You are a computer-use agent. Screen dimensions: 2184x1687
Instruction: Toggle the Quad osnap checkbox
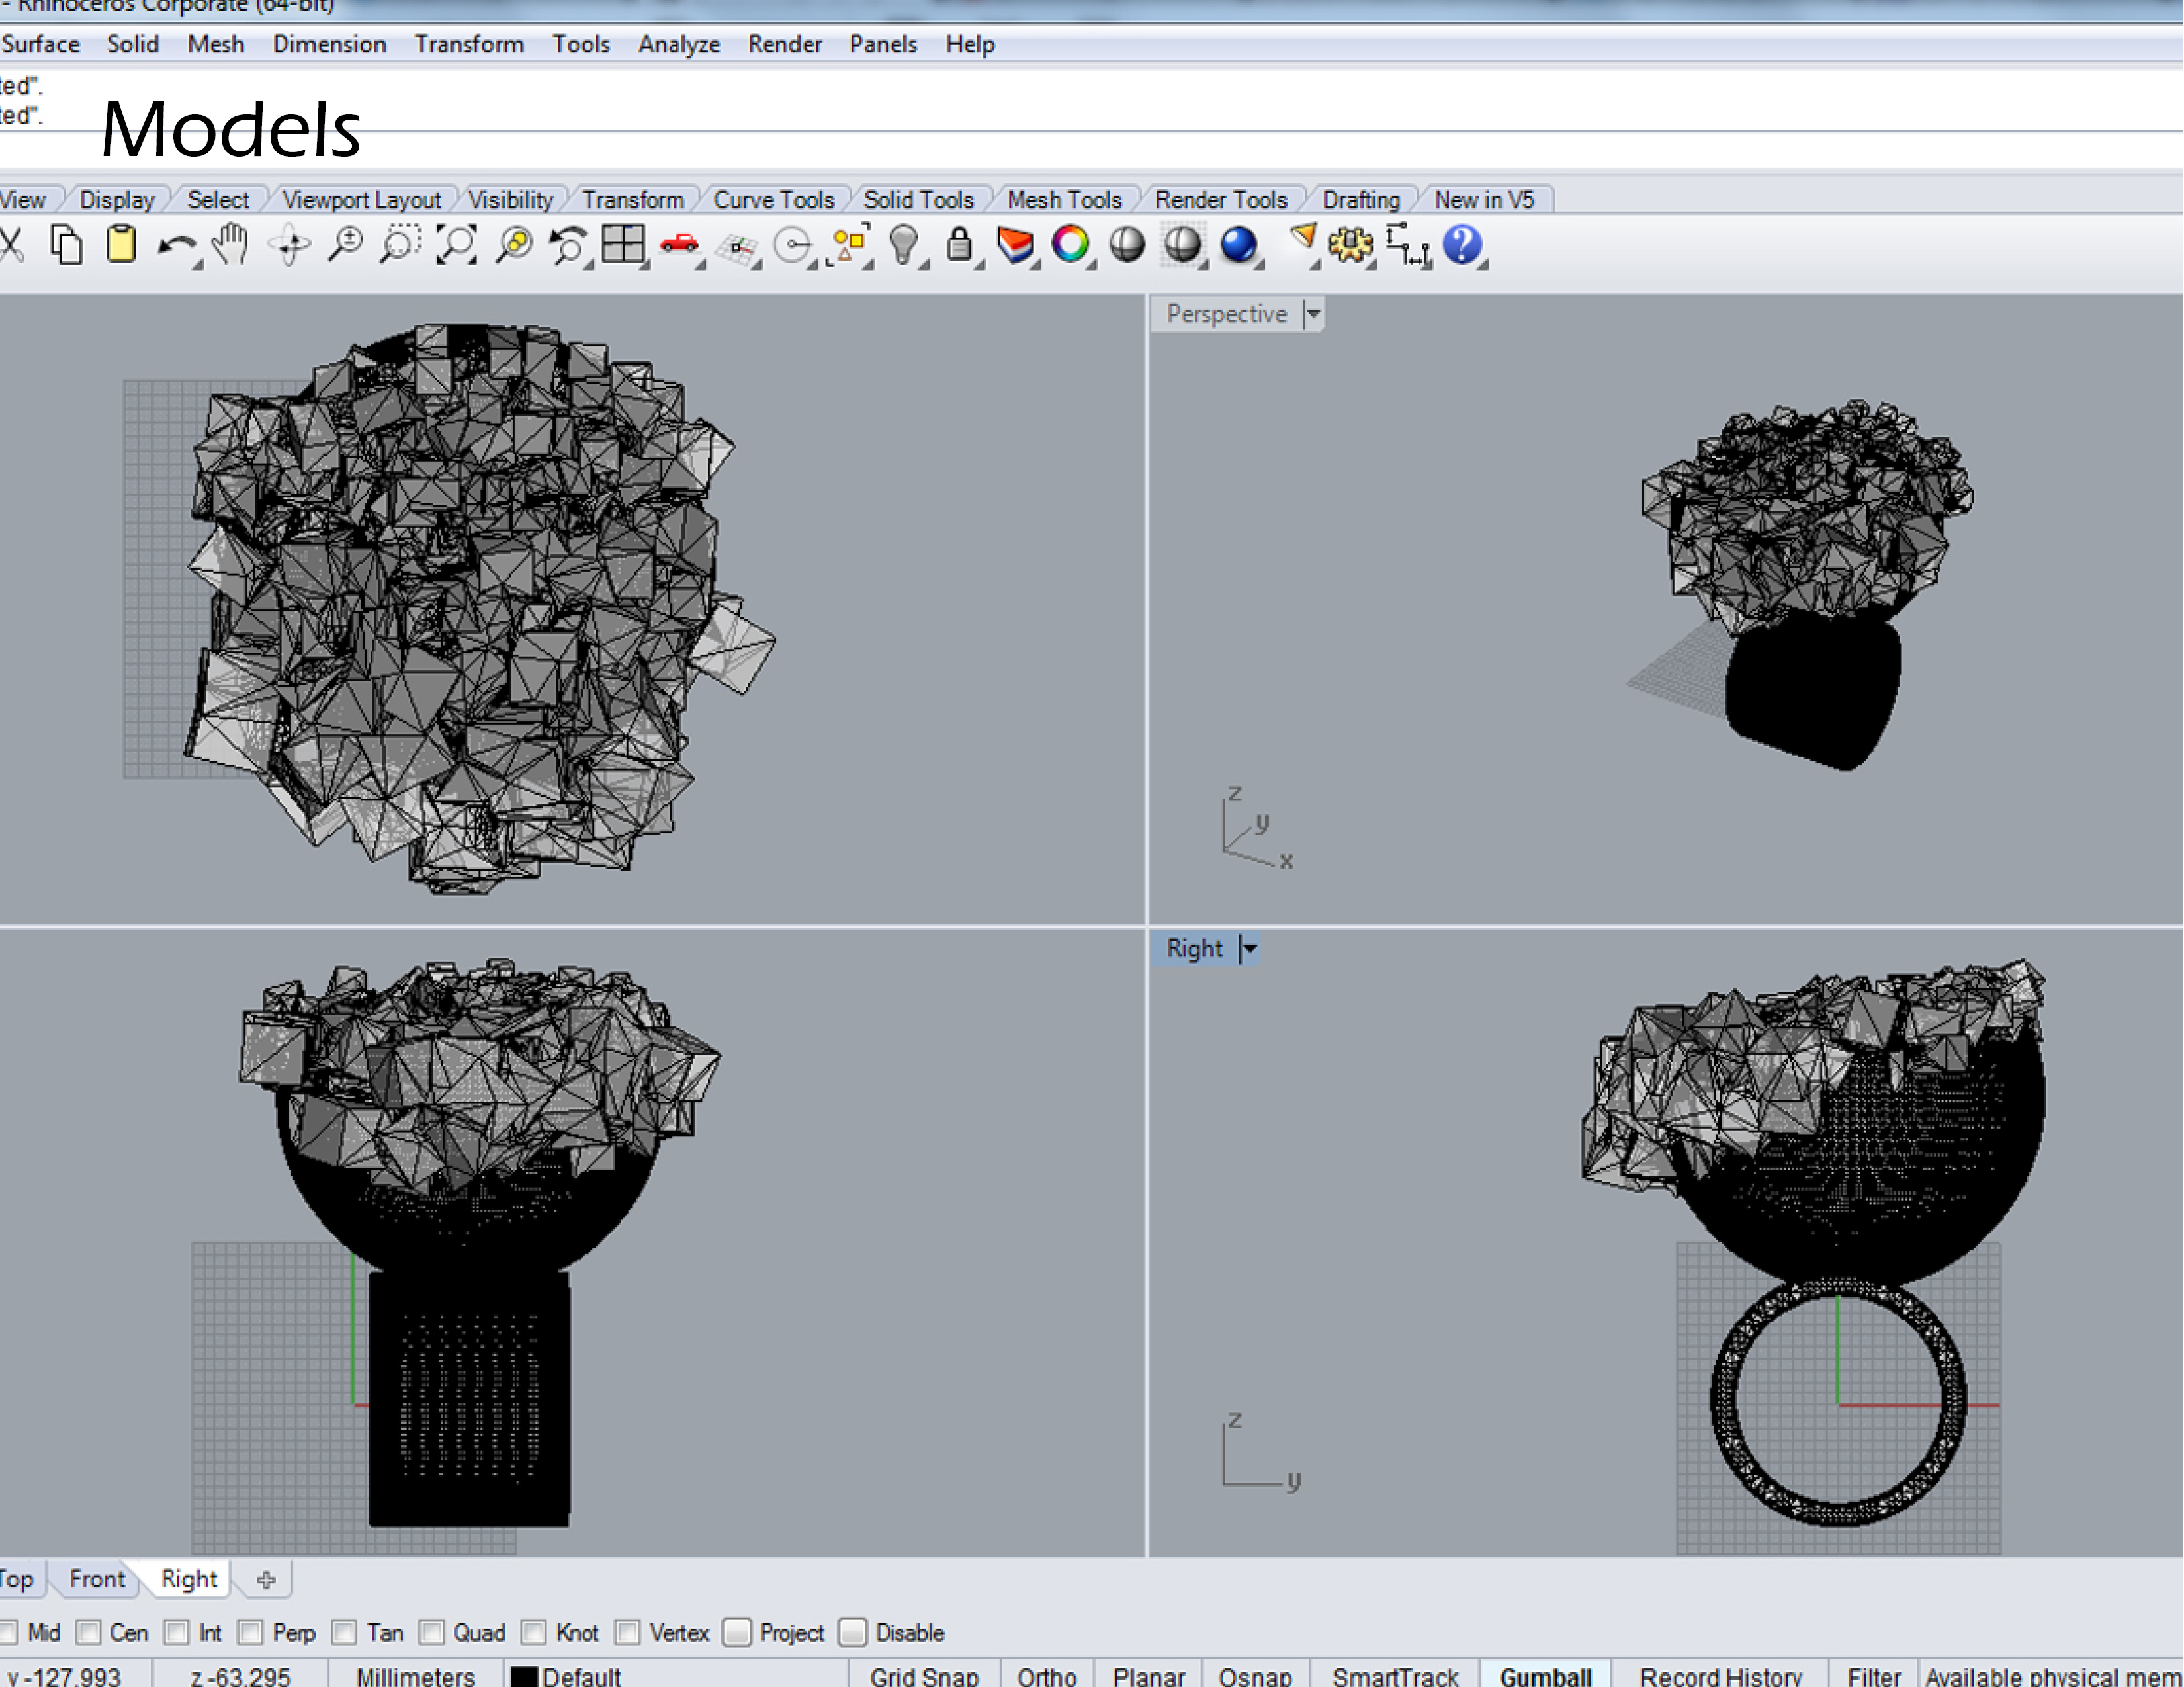(432, 1633)
